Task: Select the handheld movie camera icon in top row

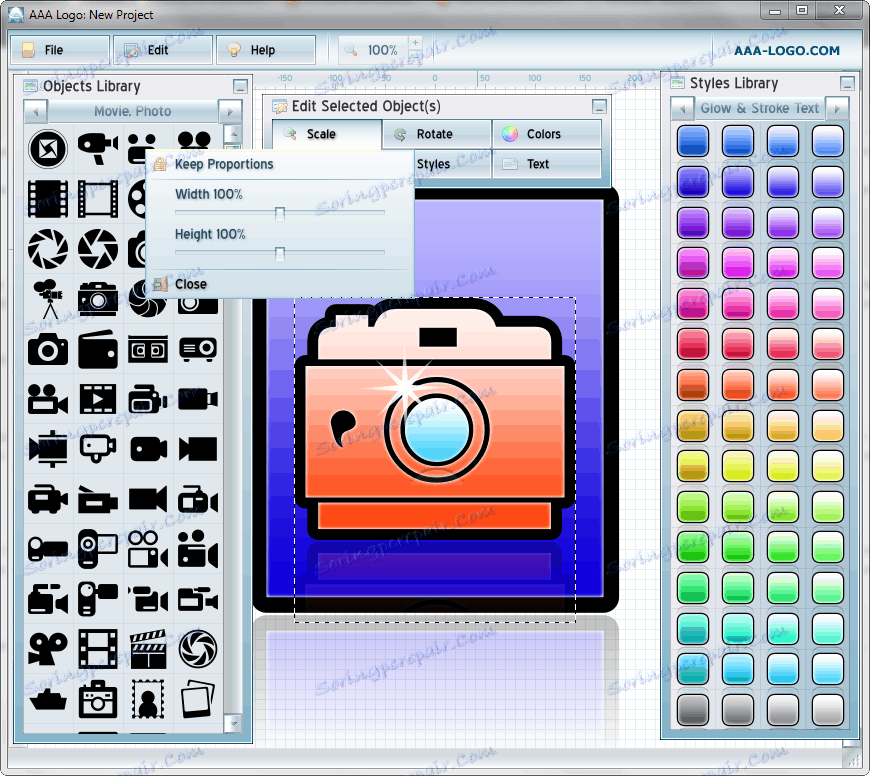Action: 98,148
